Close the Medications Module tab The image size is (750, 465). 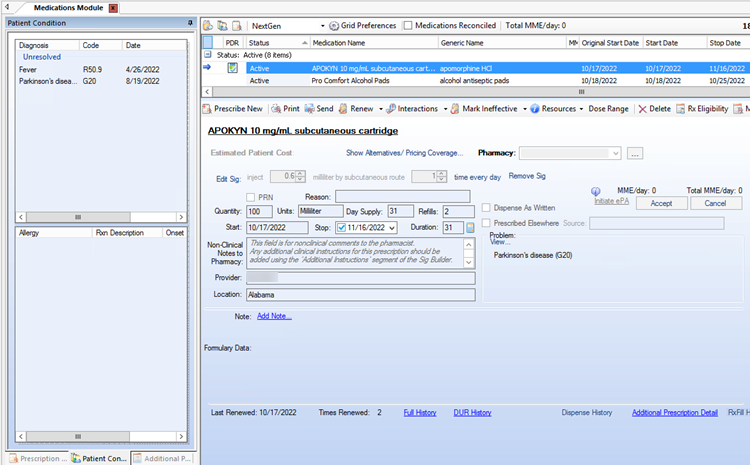pos(113,8)
